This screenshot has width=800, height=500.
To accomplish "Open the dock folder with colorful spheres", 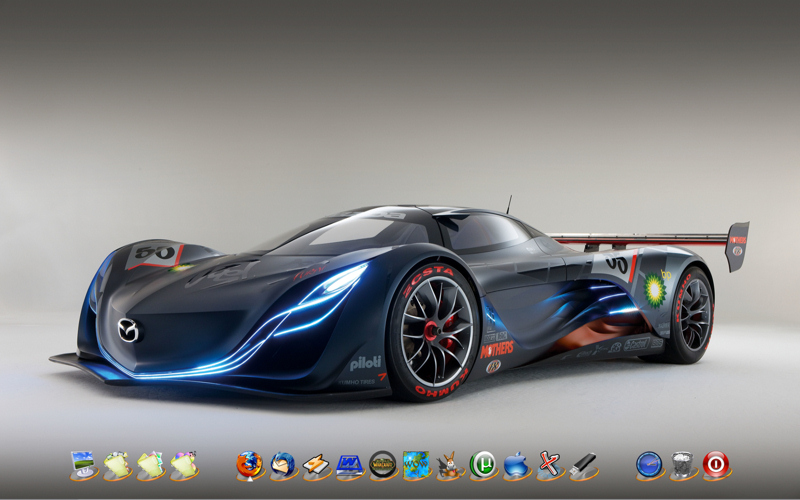I will 184,464.
